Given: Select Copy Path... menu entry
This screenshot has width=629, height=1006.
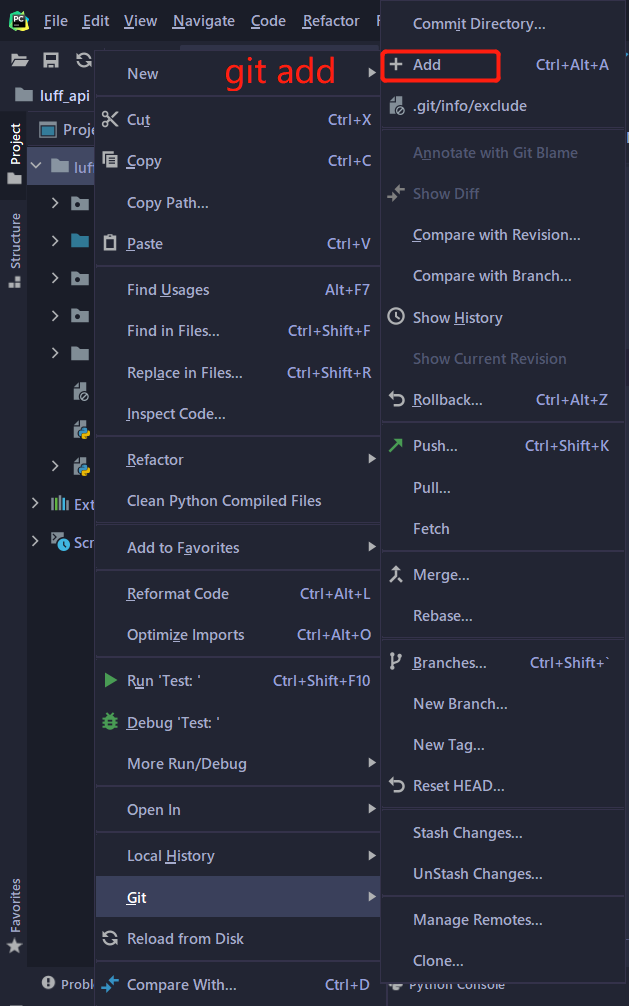Looking at the screenshot, I should click(x=237, y=203).
